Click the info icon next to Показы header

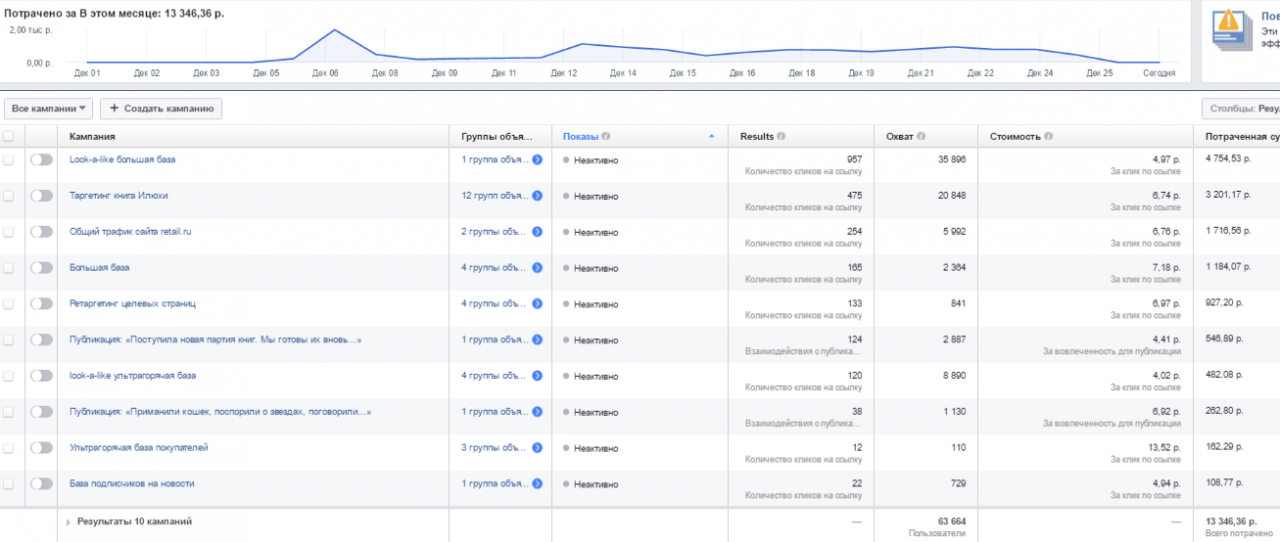pyautogui.click(x=606, y=136)
